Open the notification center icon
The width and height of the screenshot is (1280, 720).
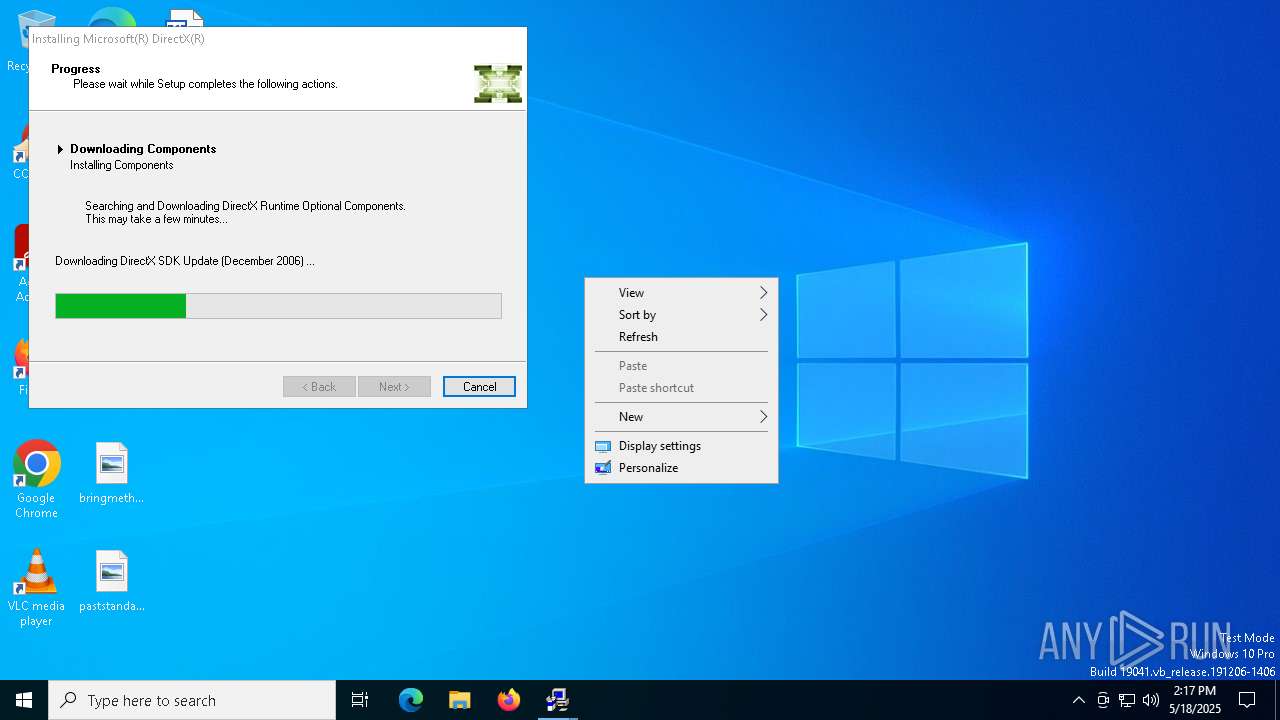click(x=1247, y=700)
